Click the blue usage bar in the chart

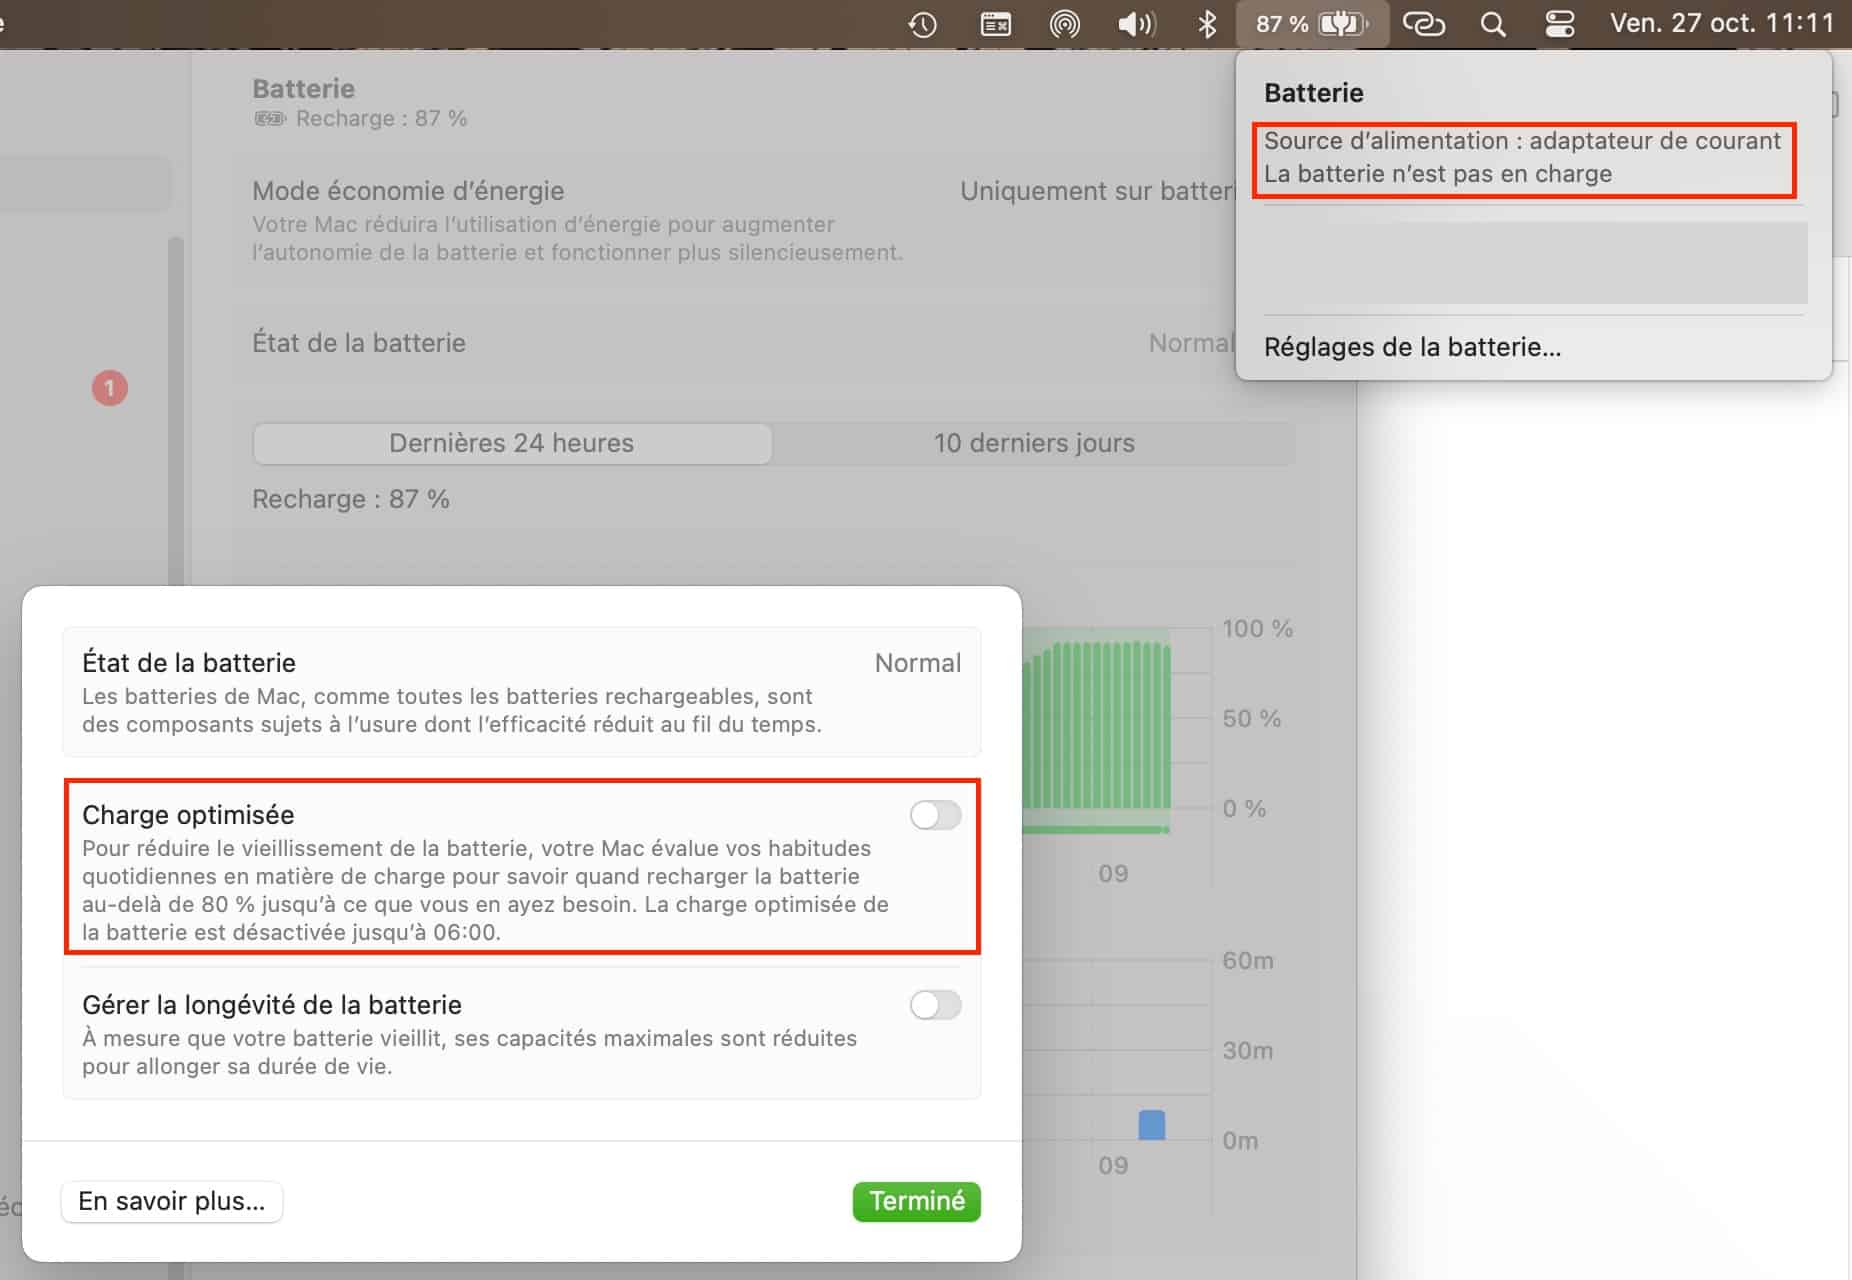pos(1152,1124)
